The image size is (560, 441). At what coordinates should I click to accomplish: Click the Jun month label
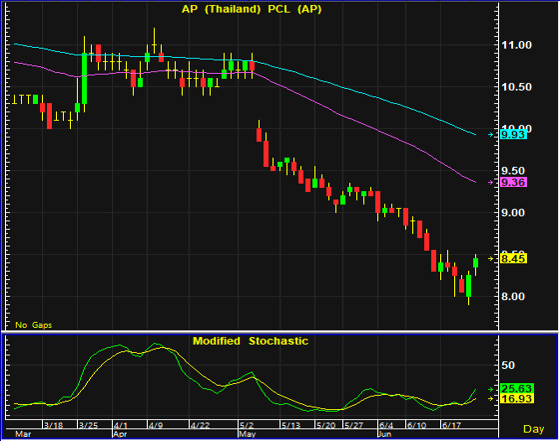(x=385, y=434)
